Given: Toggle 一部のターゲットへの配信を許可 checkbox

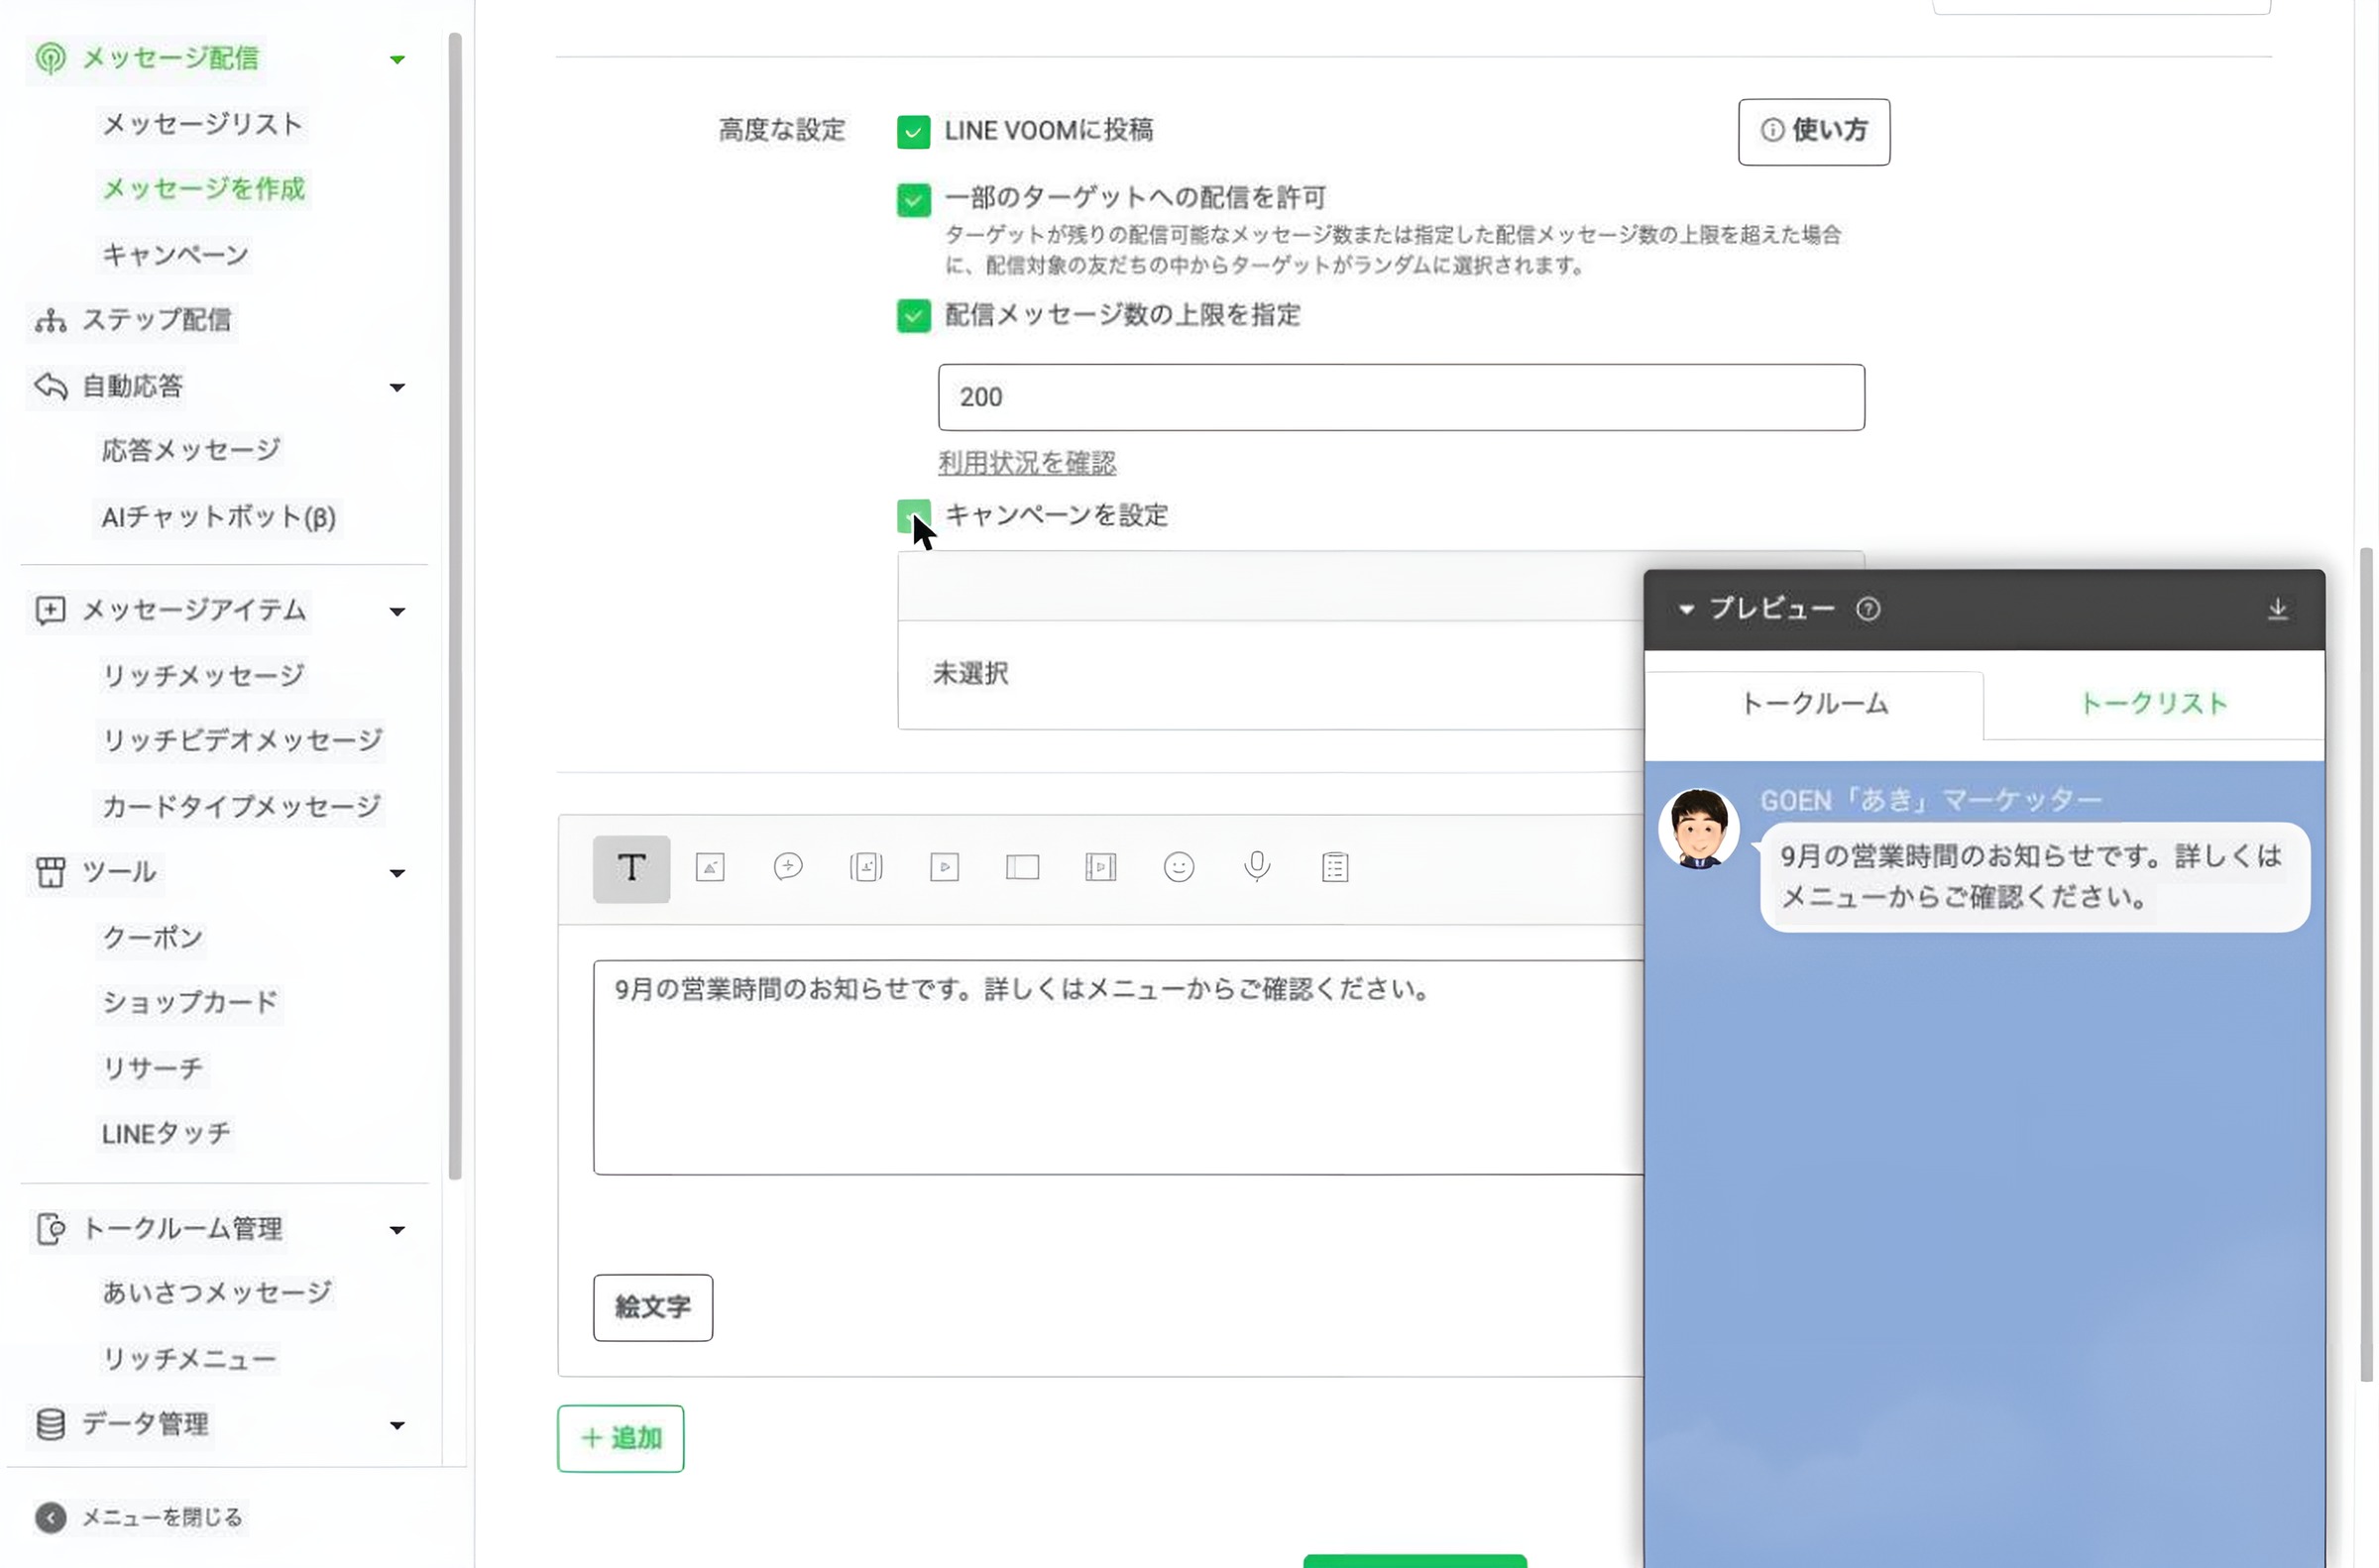Looking at the screenshot, I should tap(913, 199).
